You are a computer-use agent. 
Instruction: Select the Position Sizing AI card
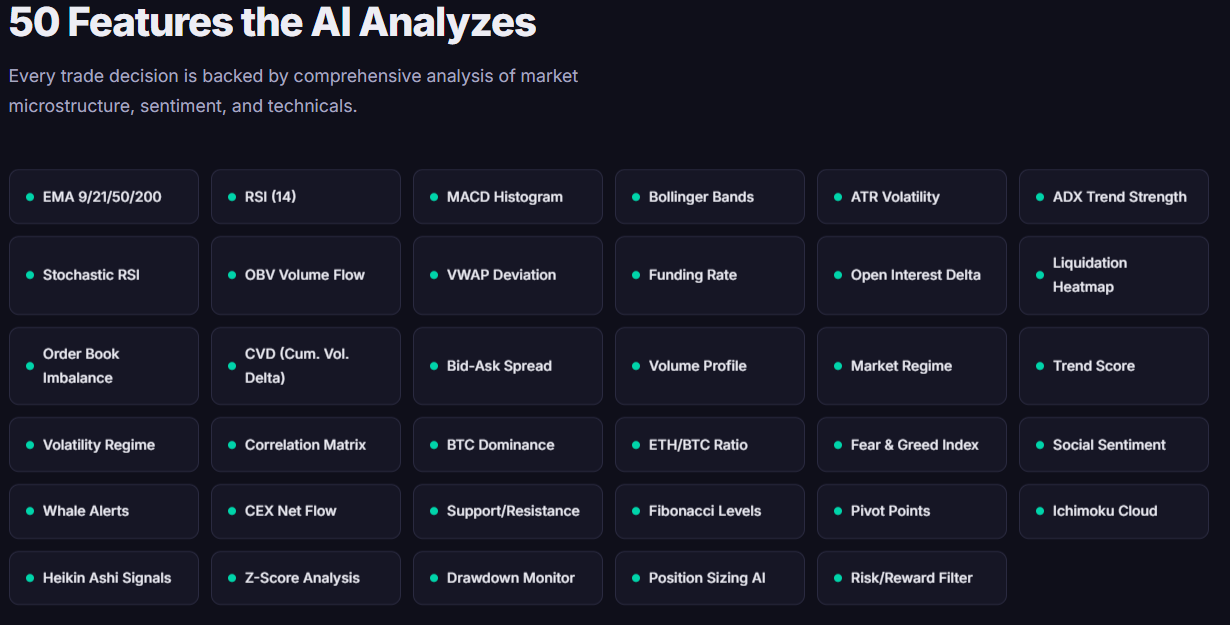tap(709, 577)
